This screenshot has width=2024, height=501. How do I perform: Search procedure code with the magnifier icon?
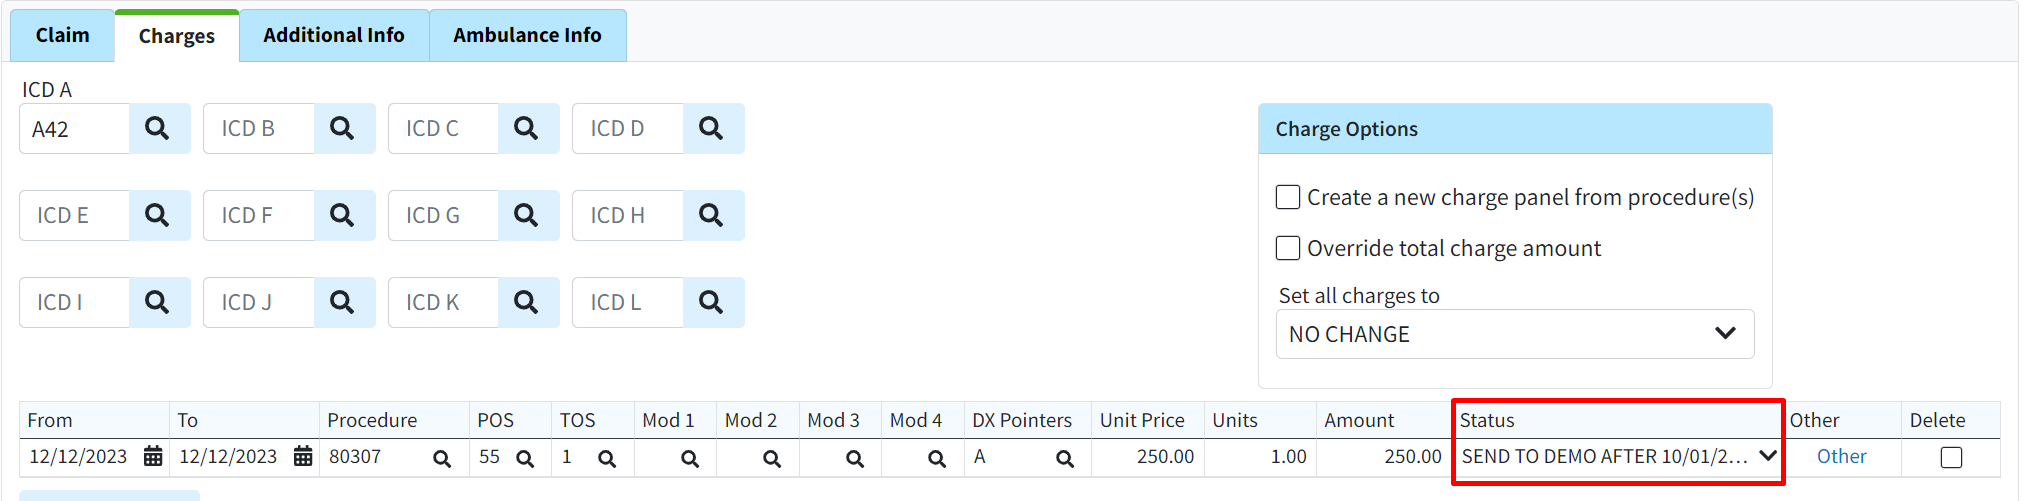[x=441, y=459]
